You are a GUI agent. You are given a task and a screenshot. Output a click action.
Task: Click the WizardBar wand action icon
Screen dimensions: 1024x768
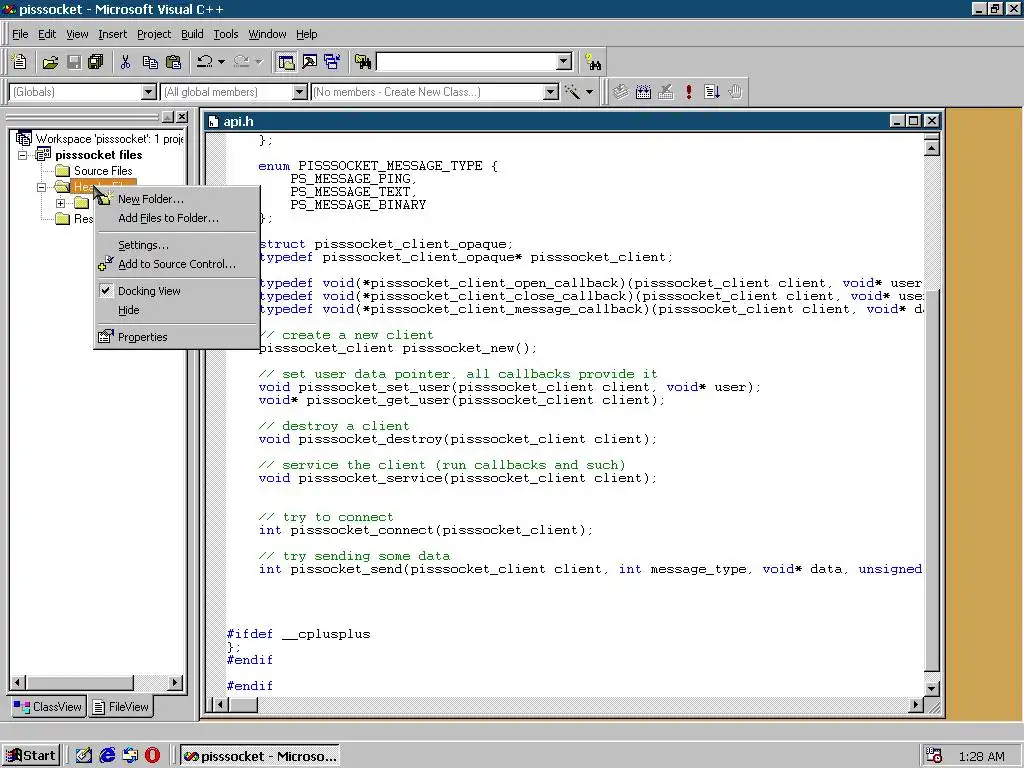pos(573,92)
